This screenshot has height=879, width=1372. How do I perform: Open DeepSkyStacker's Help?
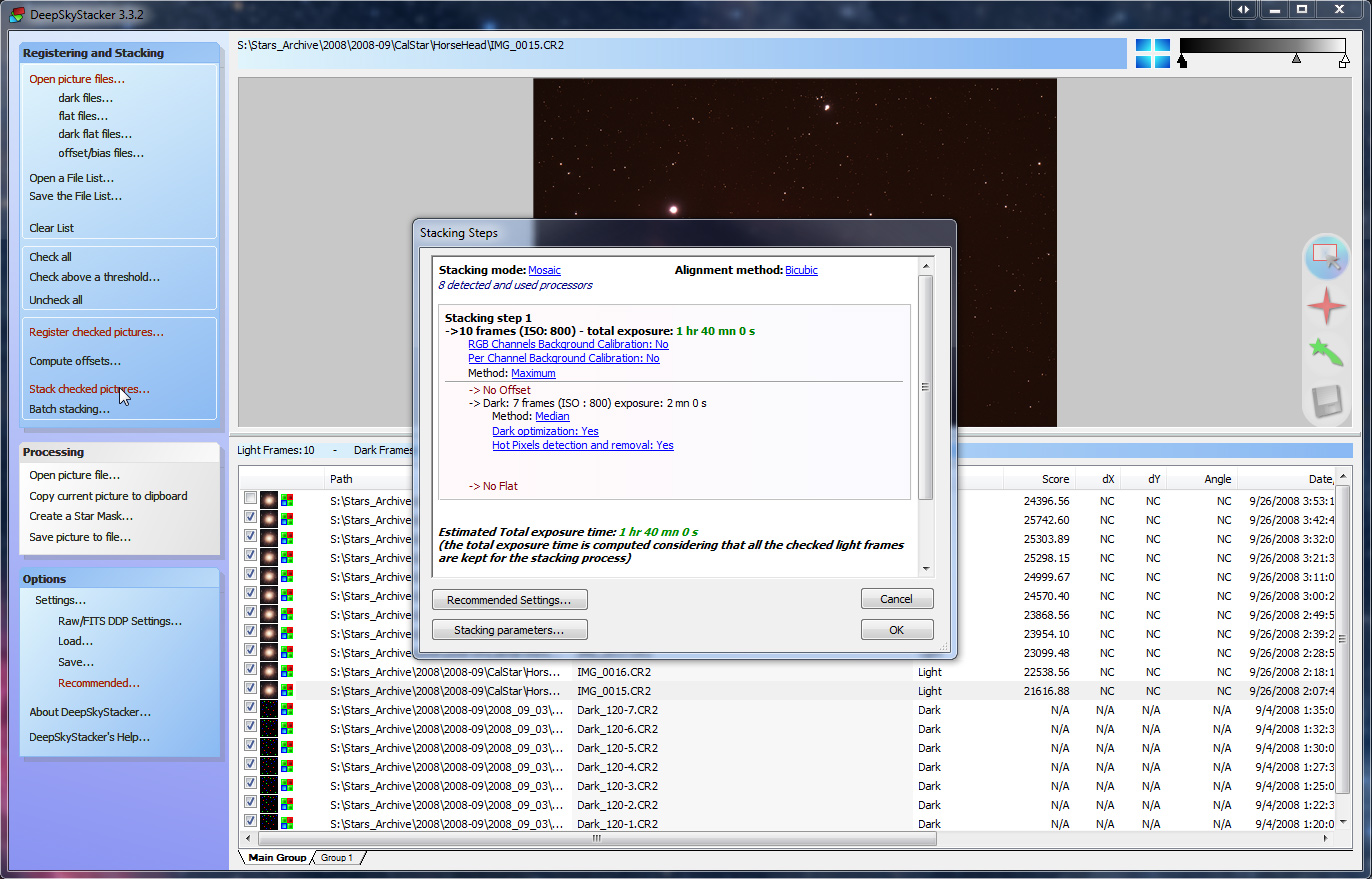point(90,737)
